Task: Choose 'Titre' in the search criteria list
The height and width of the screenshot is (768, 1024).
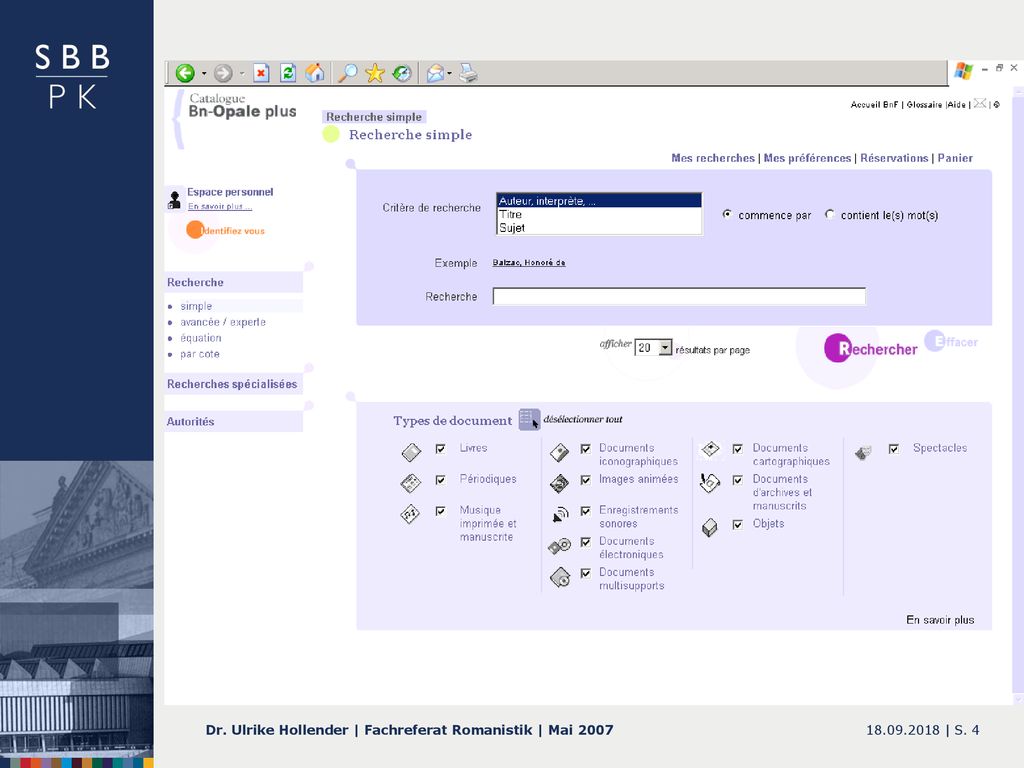Action: point(599,214)
